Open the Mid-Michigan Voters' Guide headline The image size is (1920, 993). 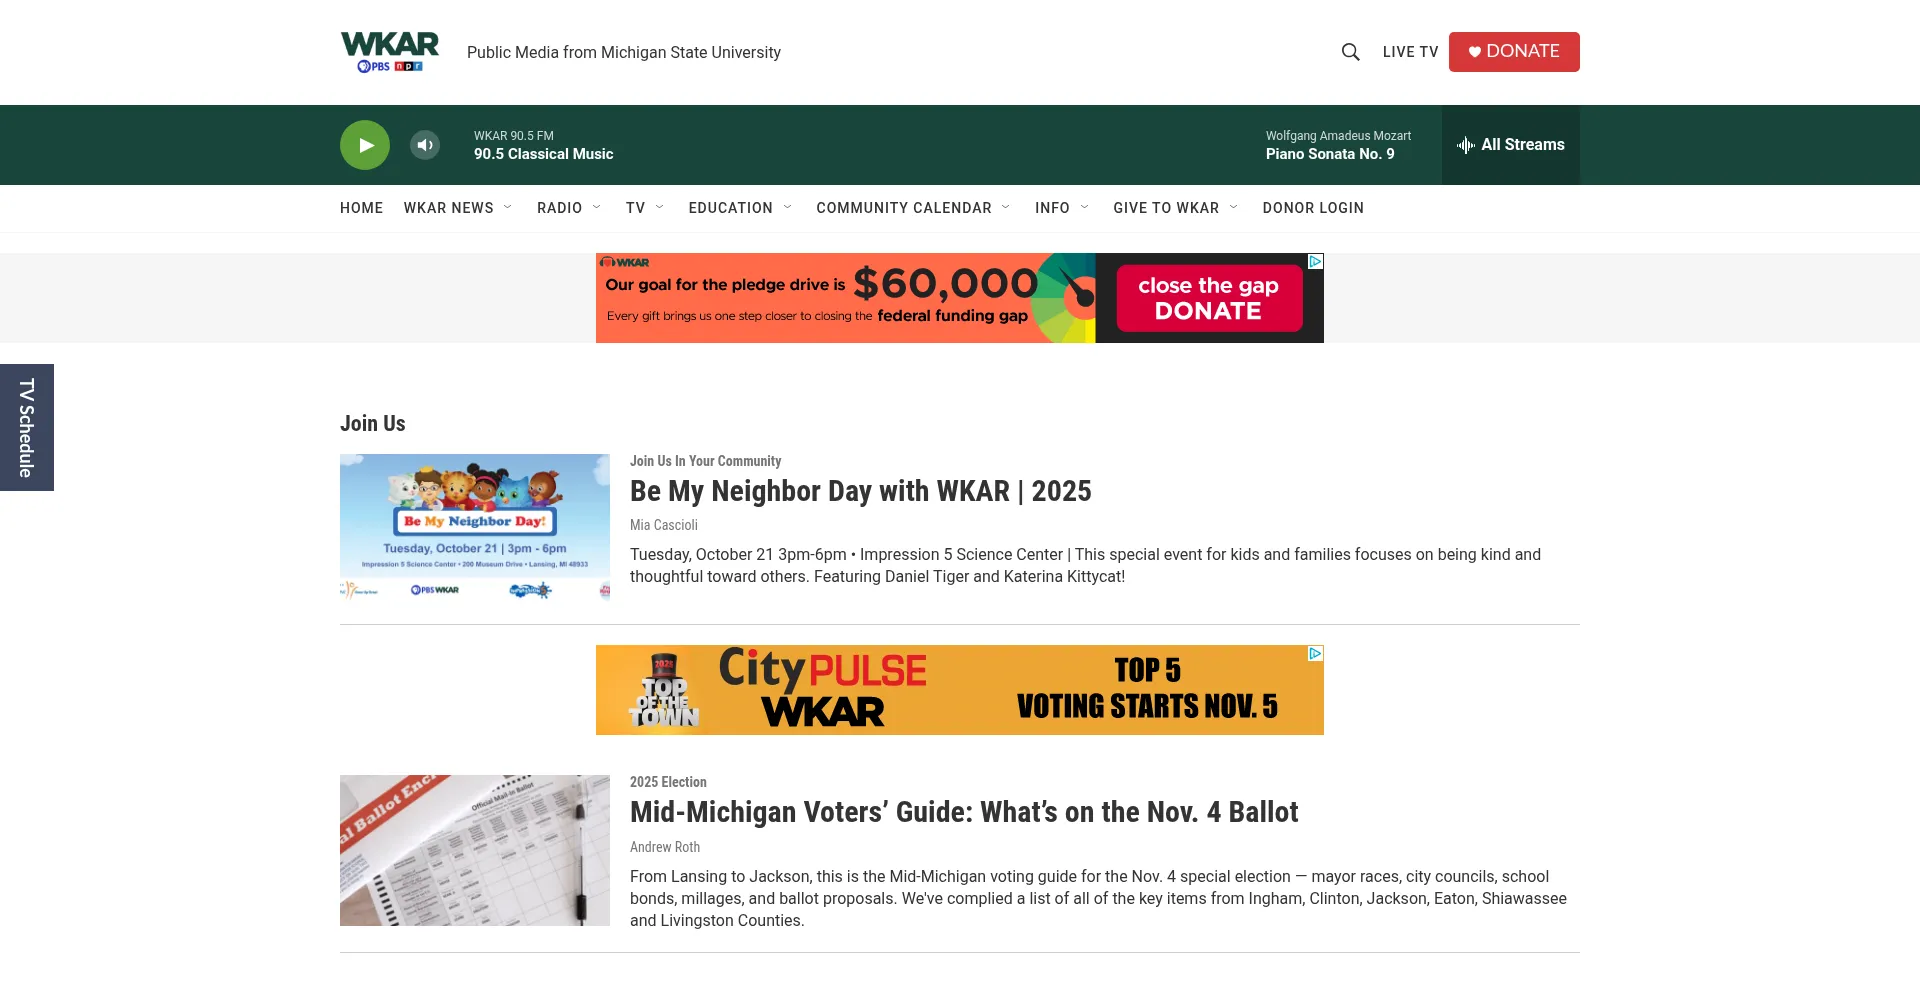(x=963, y=812)
